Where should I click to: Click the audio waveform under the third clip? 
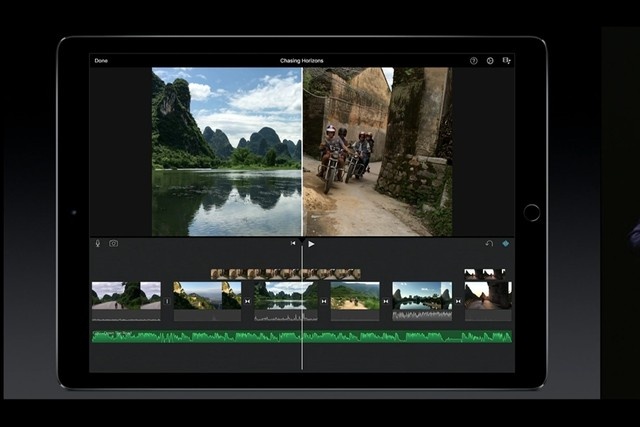coord(286,315)
